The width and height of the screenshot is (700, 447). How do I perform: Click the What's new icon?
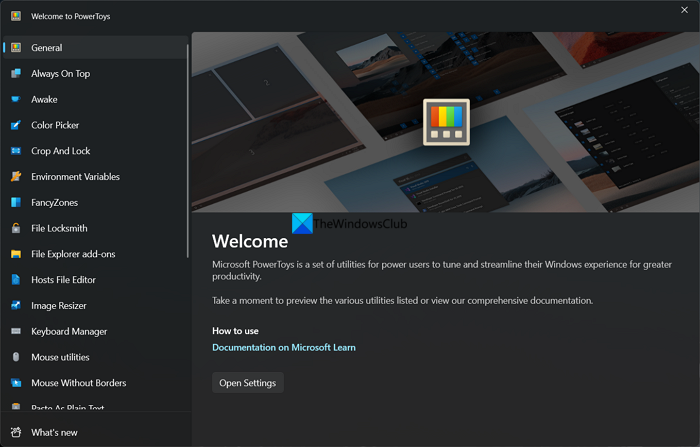(x=16, y=432)
